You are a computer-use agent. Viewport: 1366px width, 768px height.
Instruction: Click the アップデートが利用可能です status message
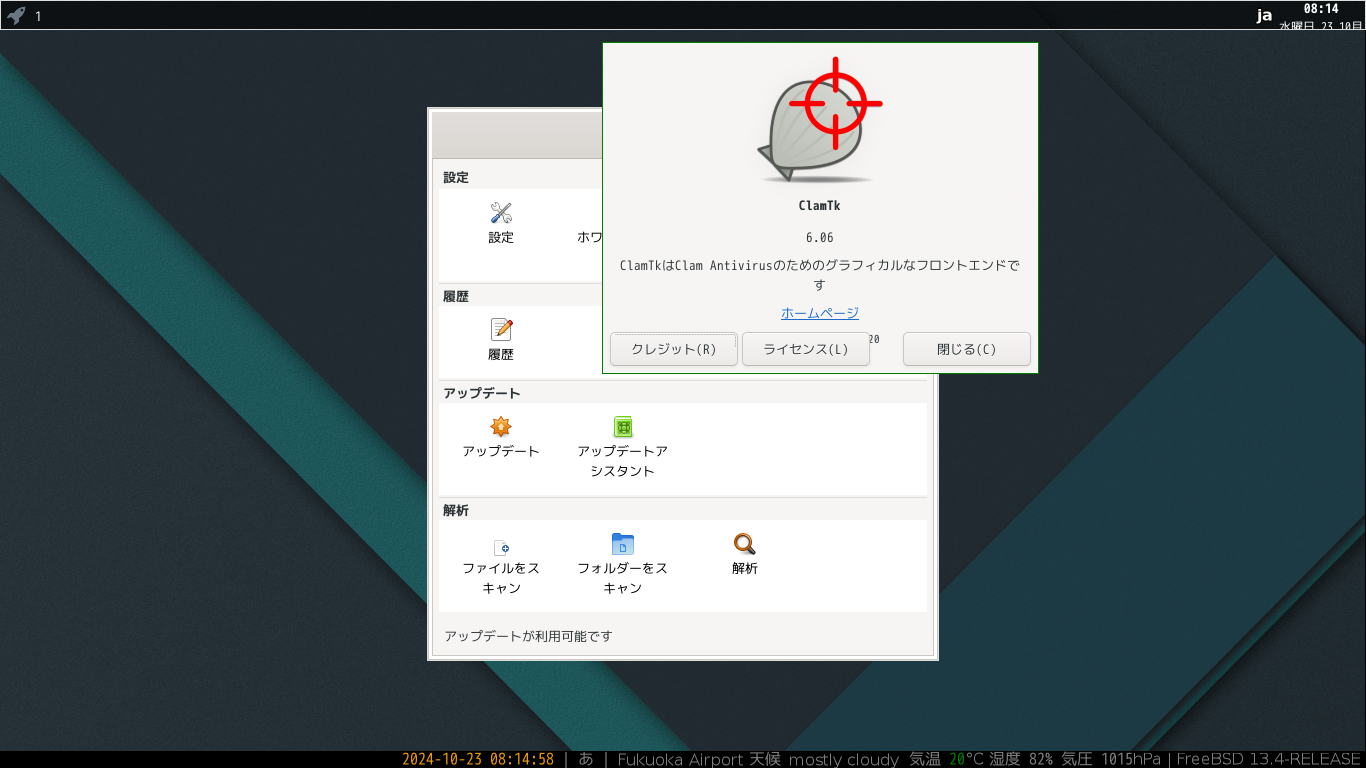pyautogui.click(x=528, y=636)
